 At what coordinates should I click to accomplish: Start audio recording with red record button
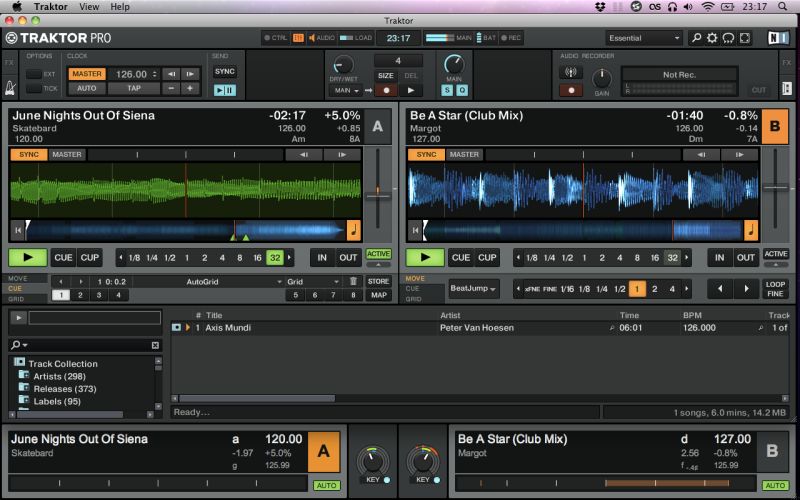[570, 90]
